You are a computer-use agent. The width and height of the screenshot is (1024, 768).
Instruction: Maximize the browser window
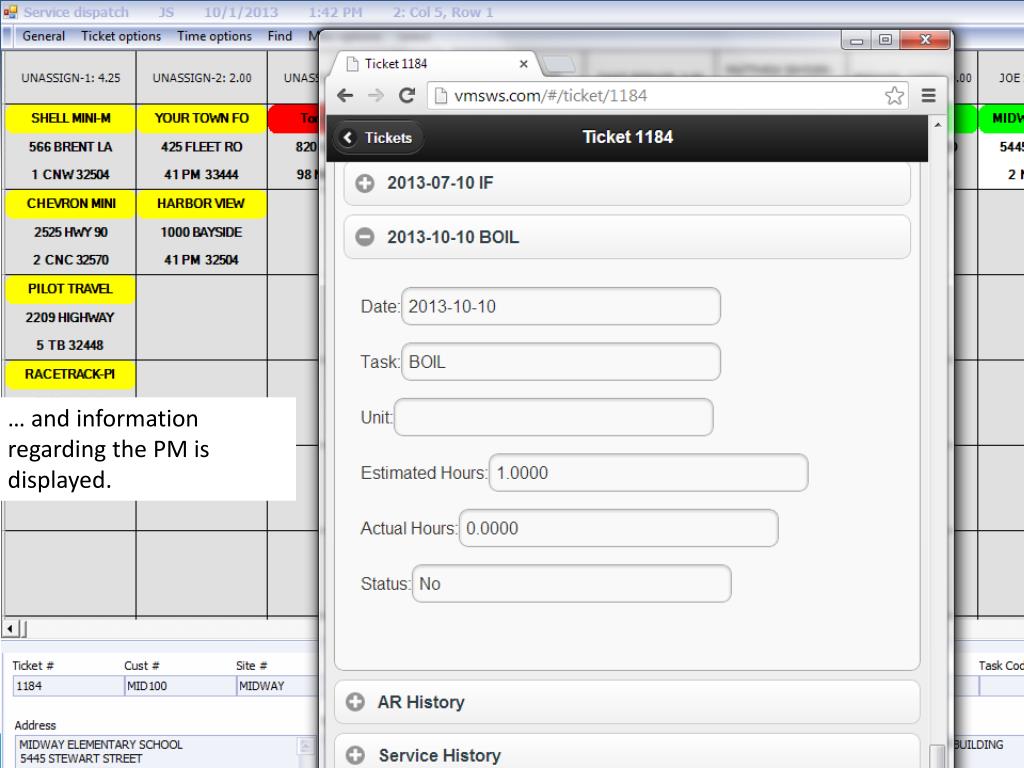click(886, 40)
